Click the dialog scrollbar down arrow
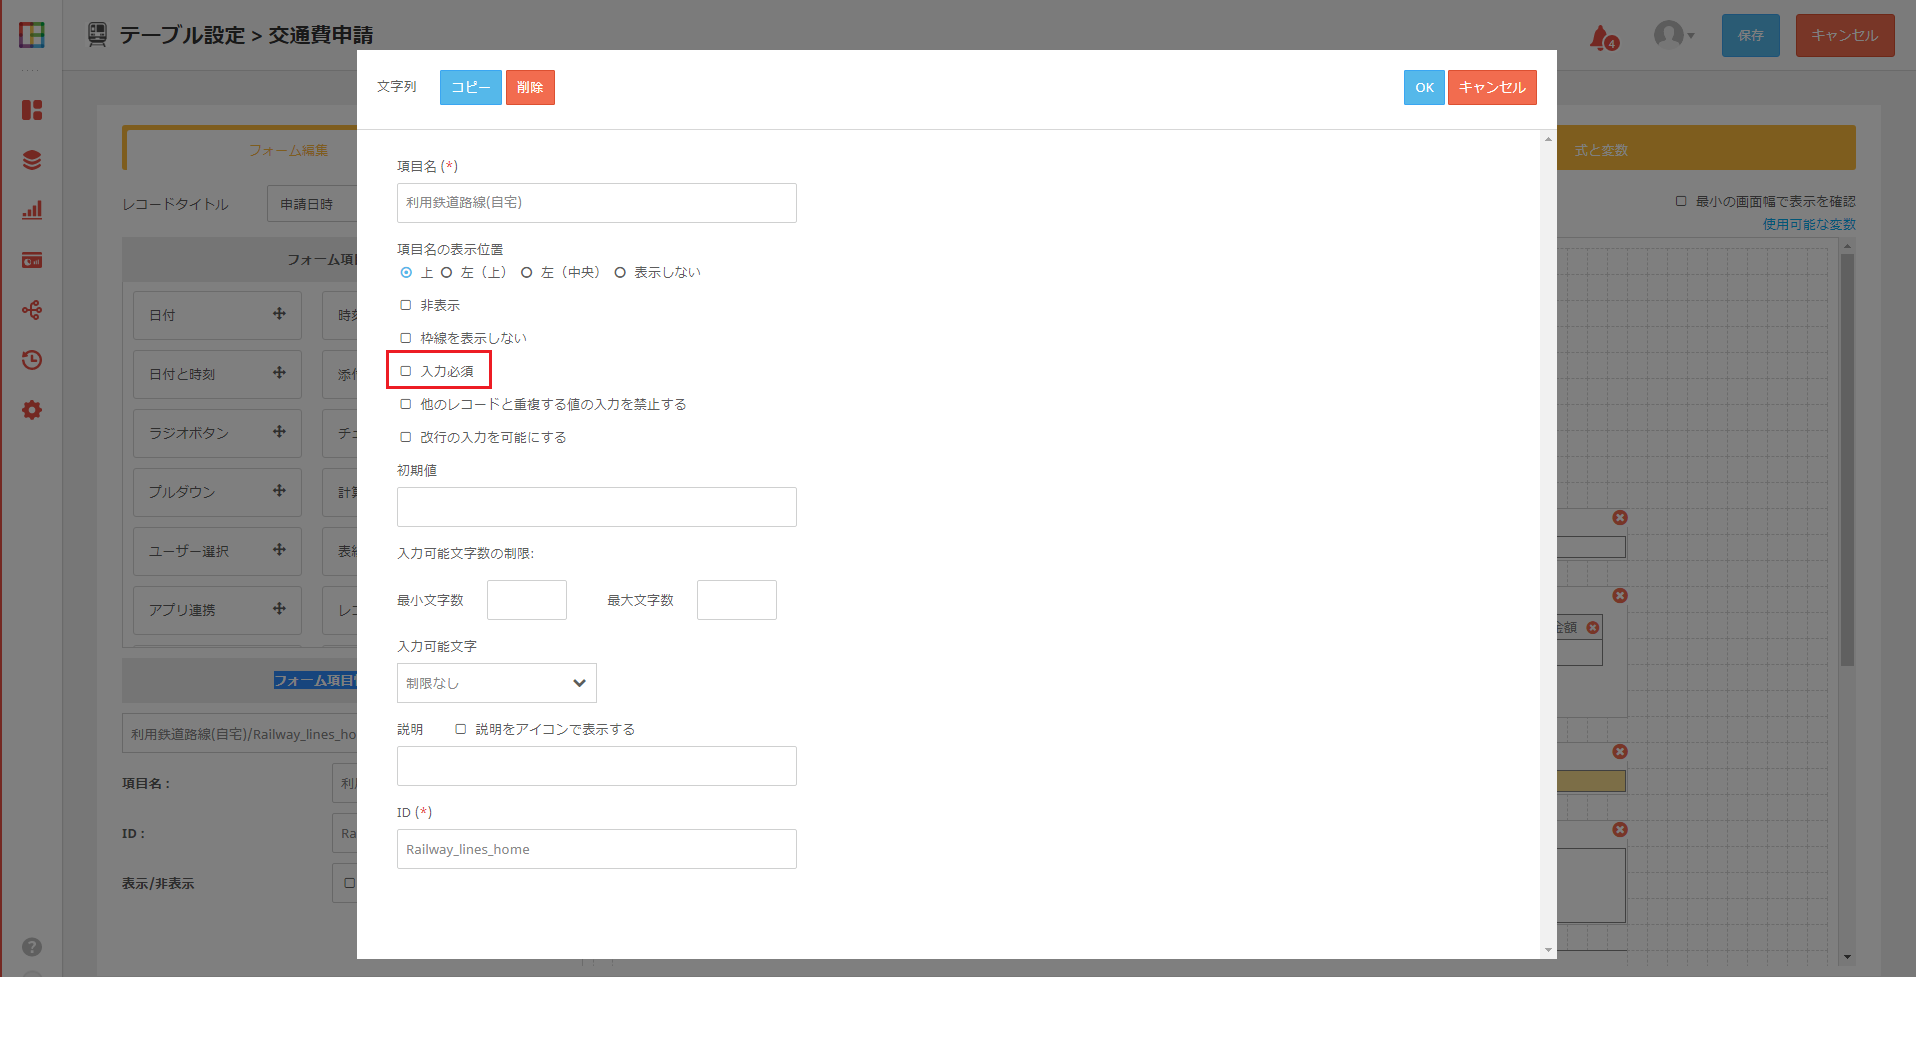Screen dimensions: 1916x1040 pos(1548,950)
